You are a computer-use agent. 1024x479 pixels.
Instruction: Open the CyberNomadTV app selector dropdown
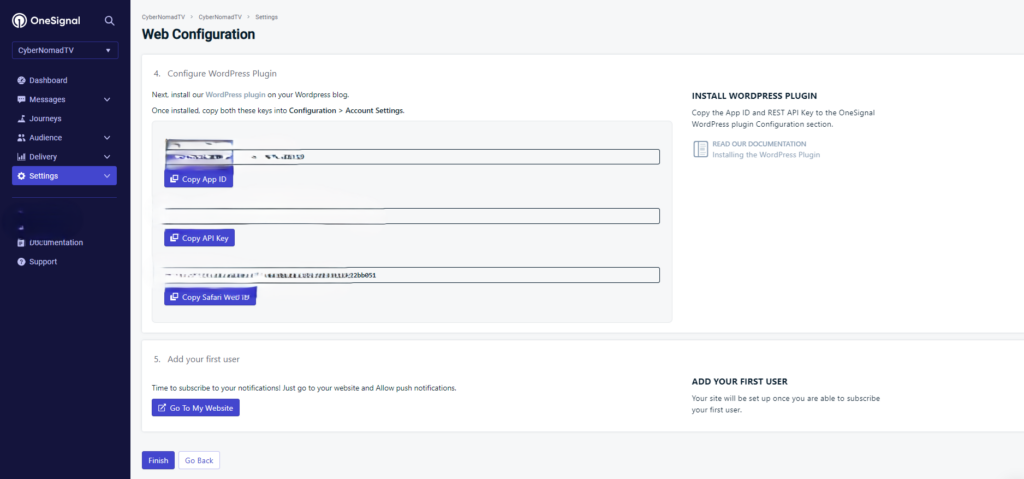[65, 50]
